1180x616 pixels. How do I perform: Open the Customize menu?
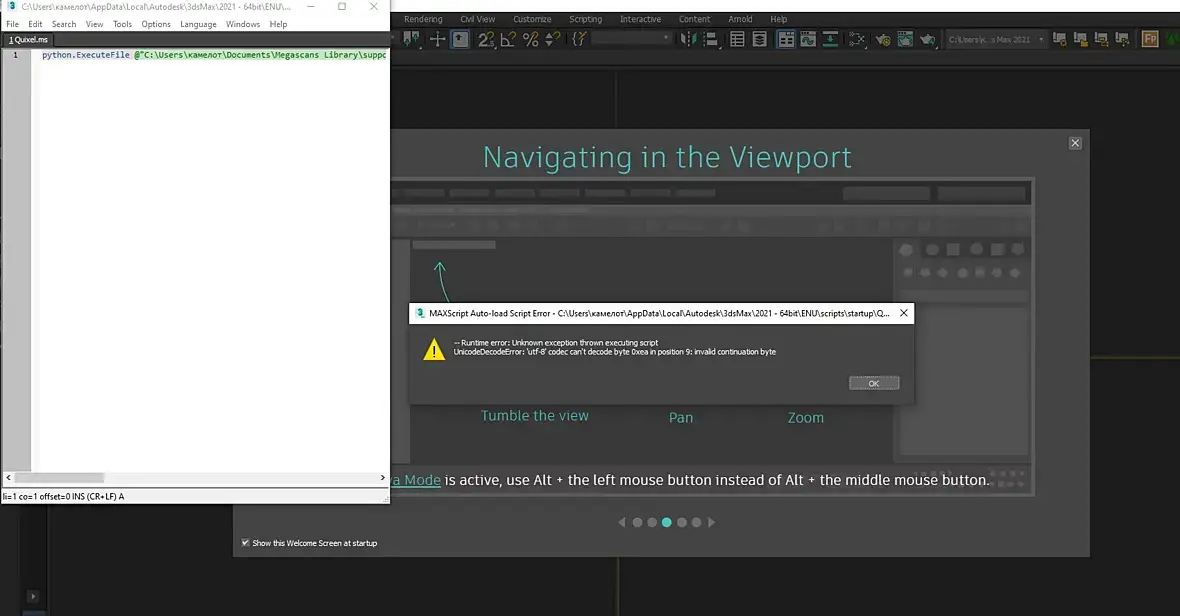coord(532,19)
